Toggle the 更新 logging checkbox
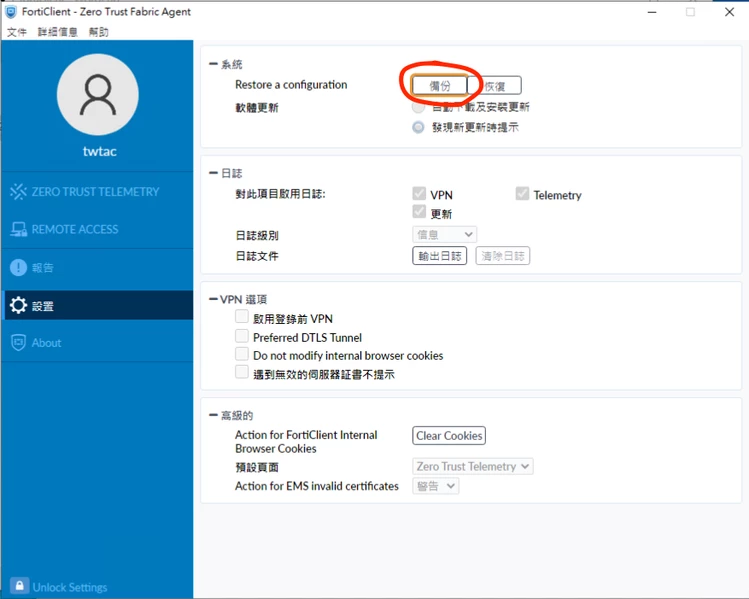This screenshot has height=599, width=749. point(419,212)
